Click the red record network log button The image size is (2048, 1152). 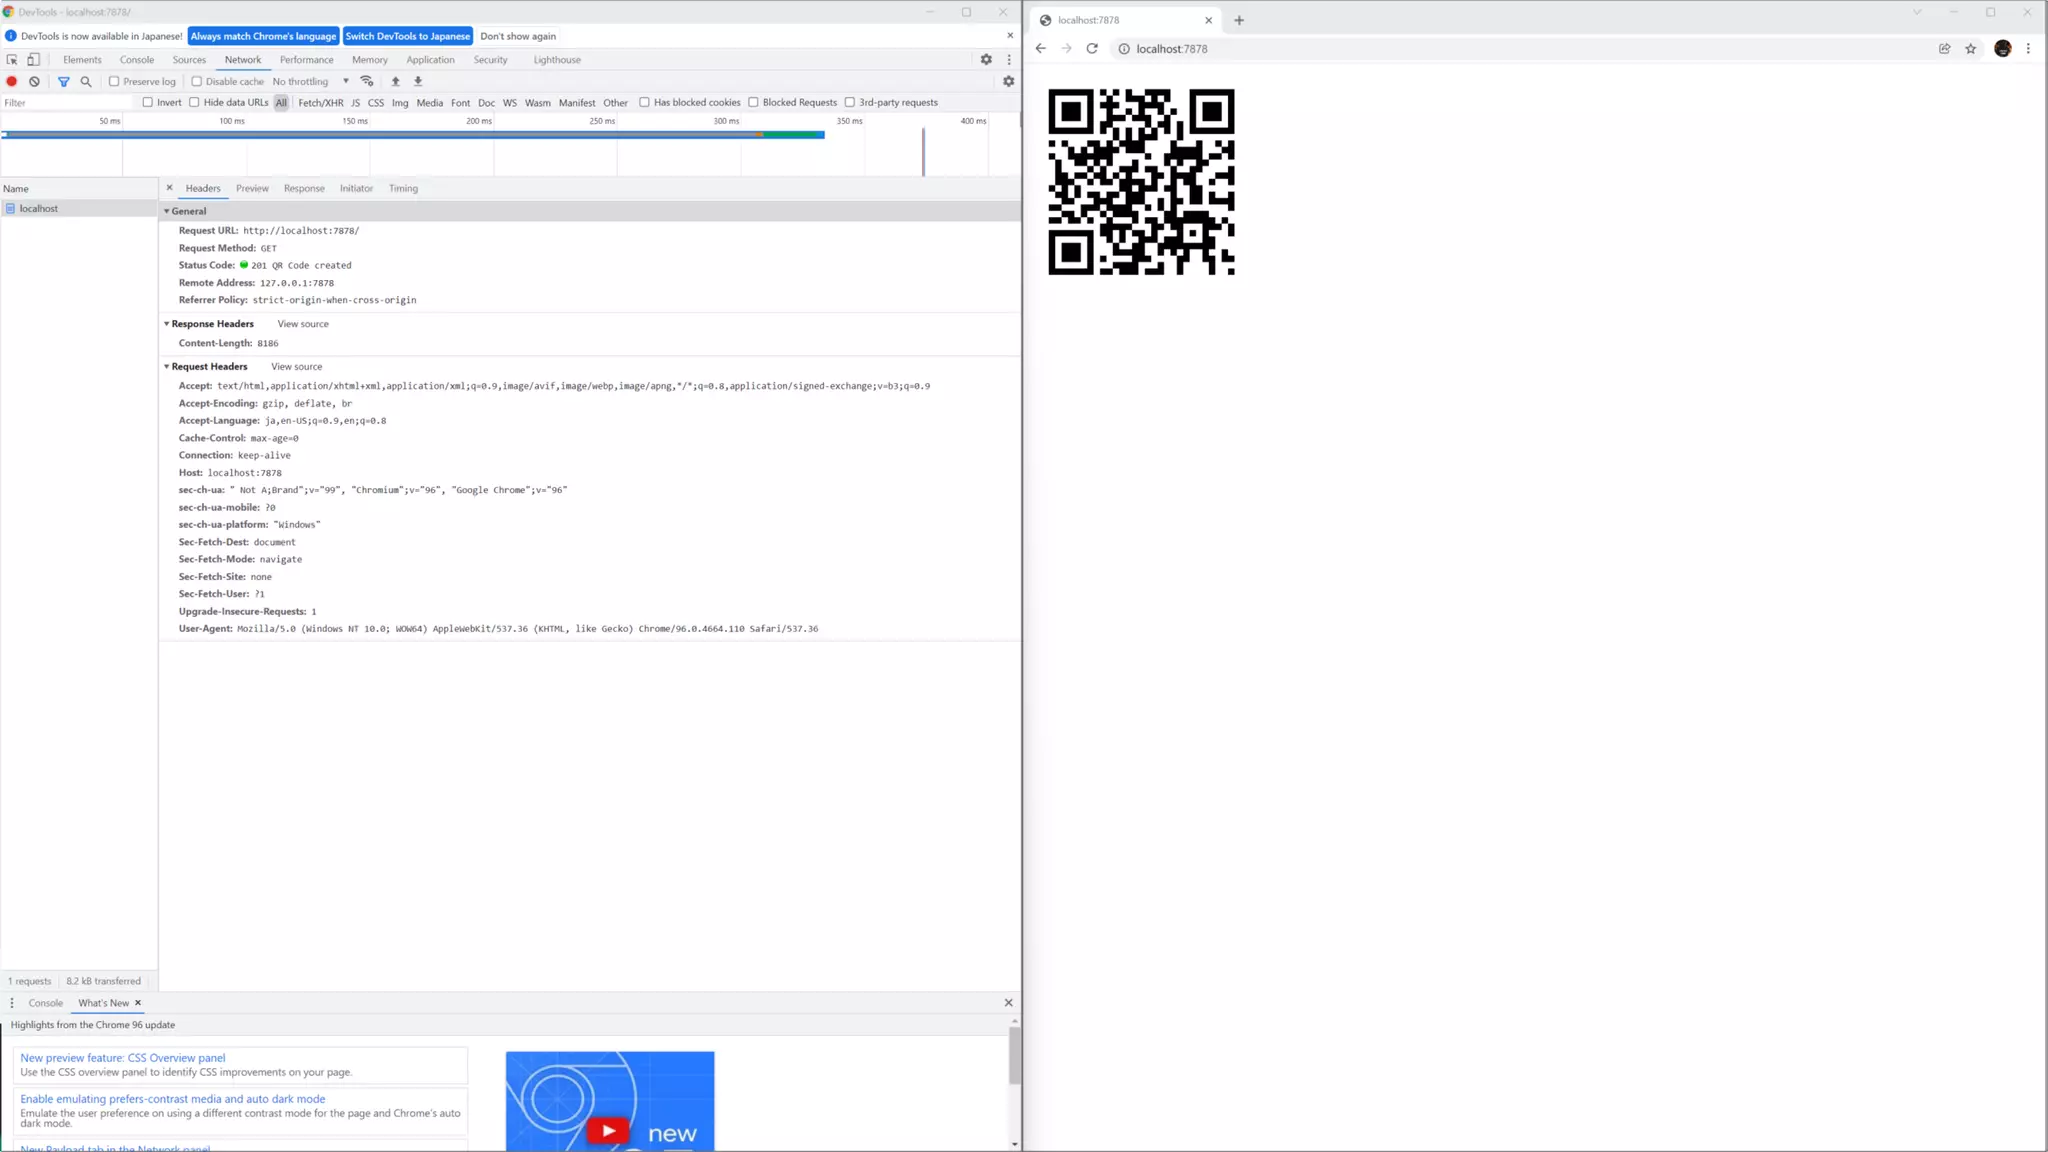pos(12,81)
